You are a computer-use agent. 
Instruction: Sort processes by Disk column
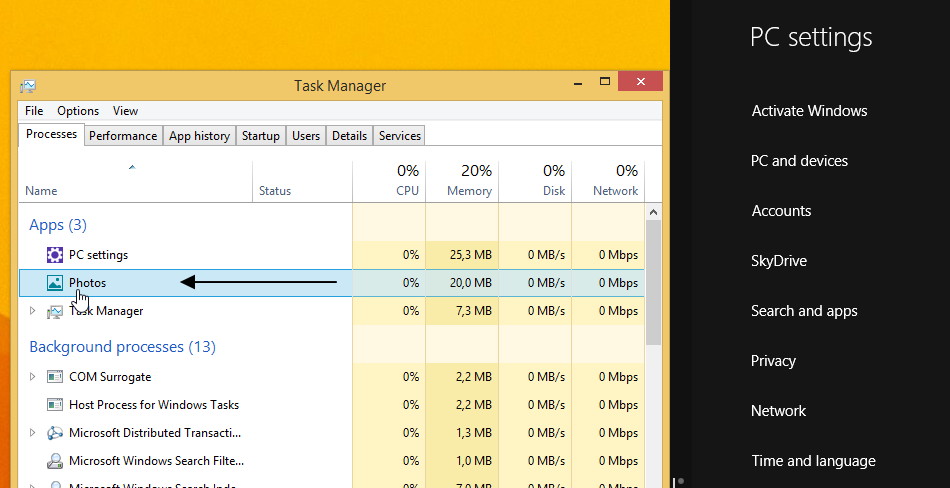click(535, 181)
